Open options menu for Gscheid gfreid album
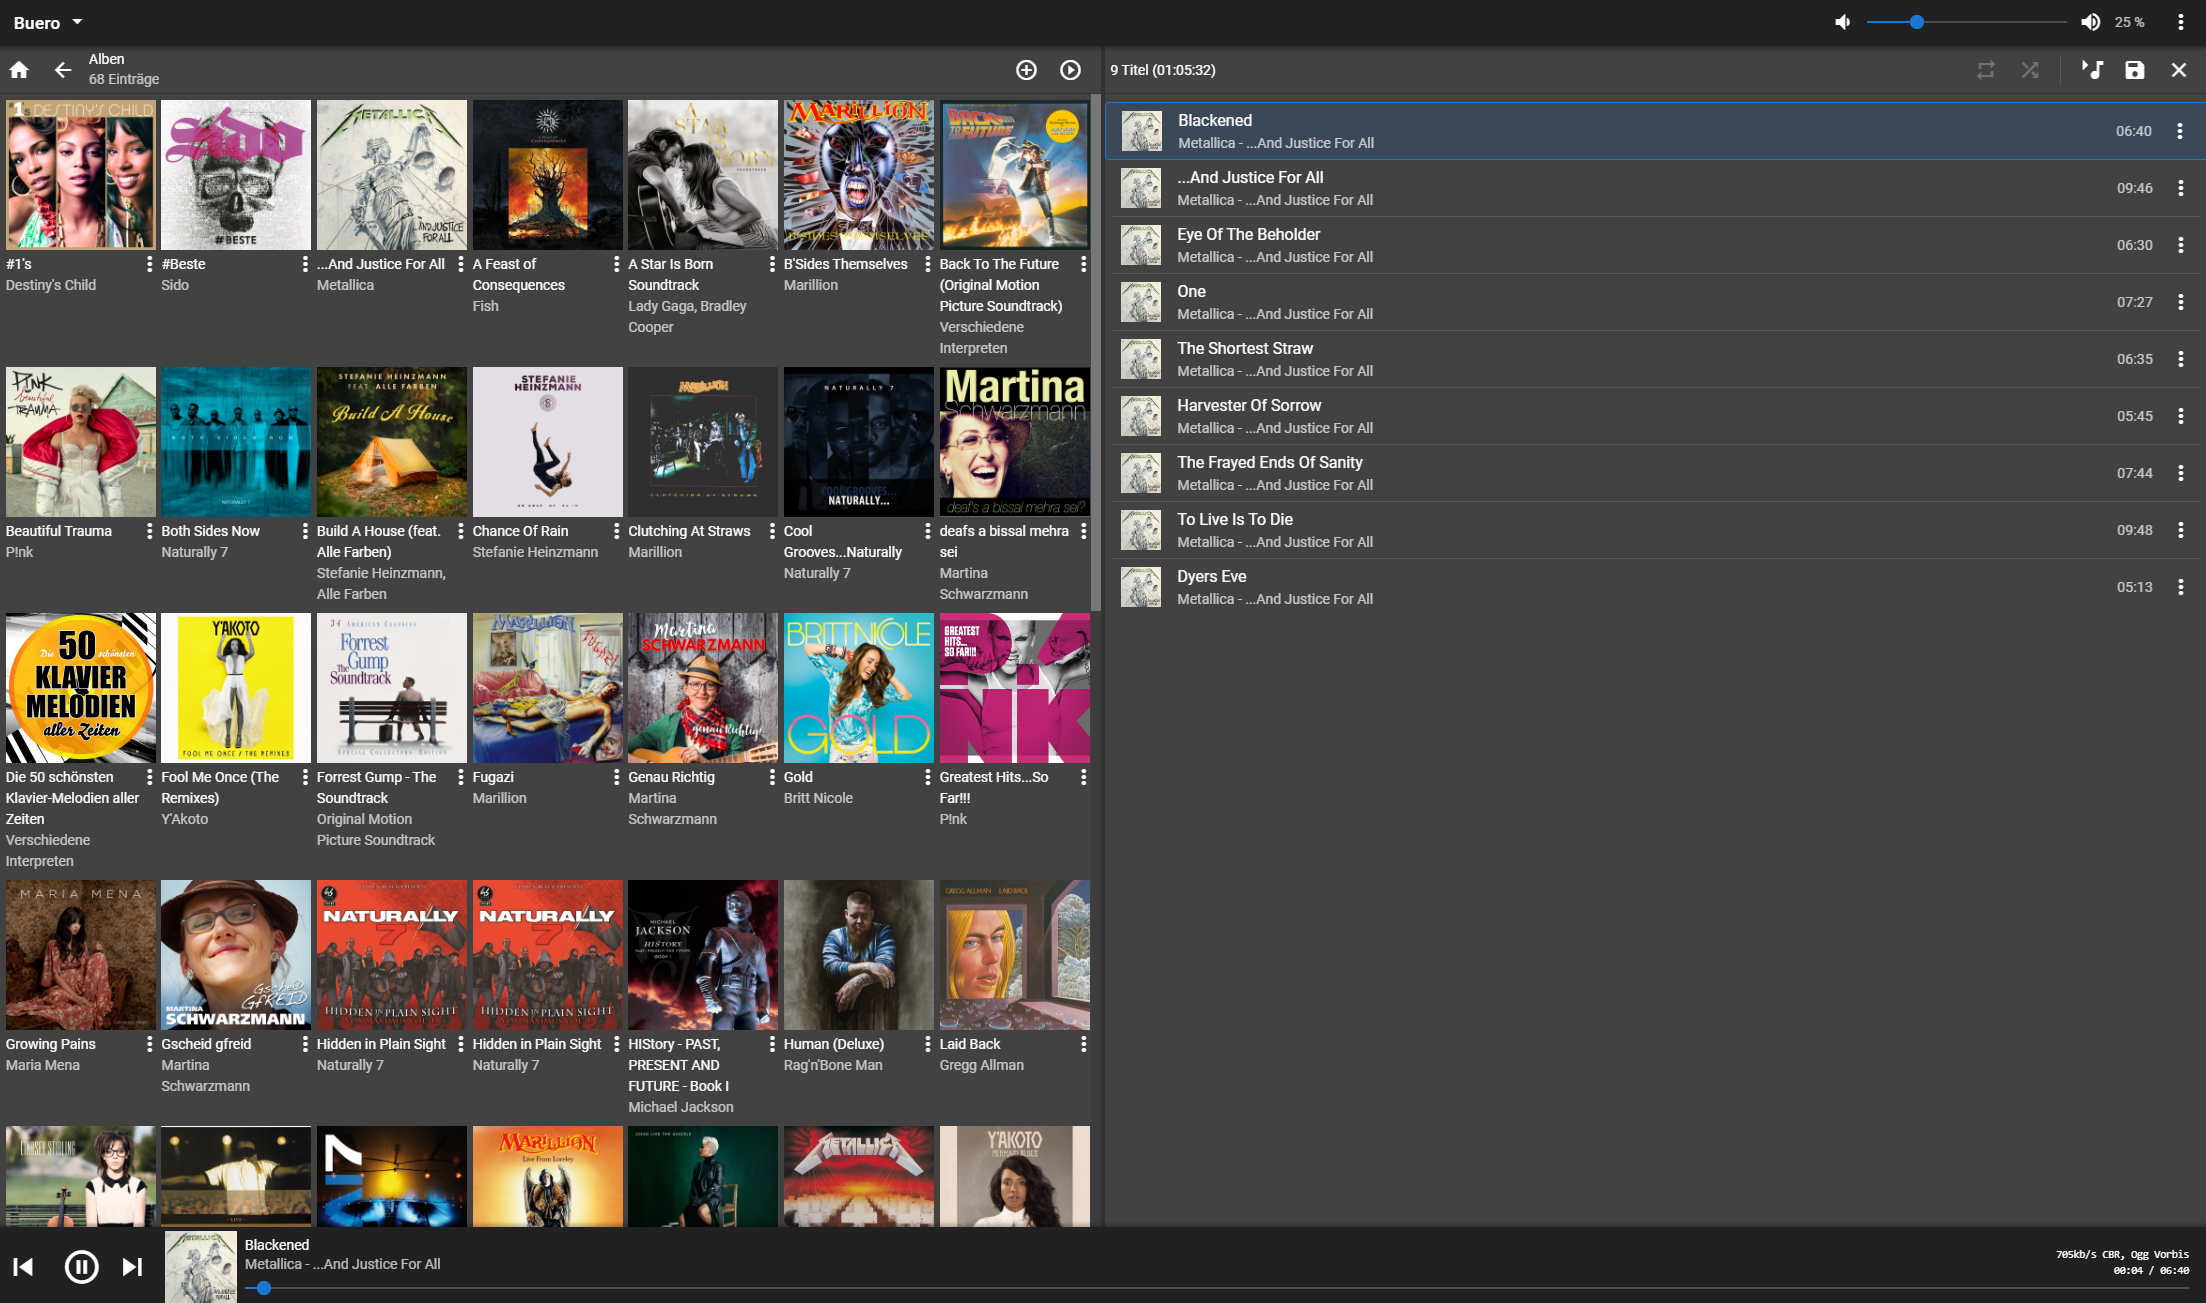 [x=305, y=1044]
